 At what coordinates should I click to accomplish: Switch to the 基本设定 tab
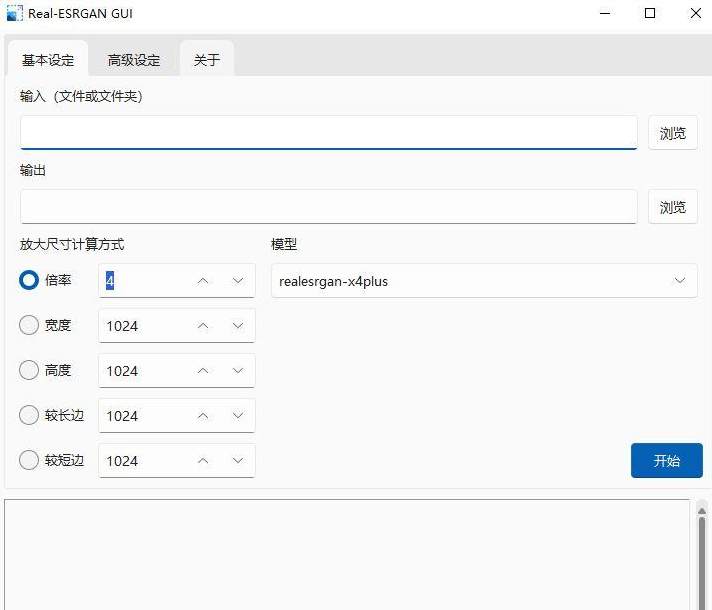pos(48,59)
